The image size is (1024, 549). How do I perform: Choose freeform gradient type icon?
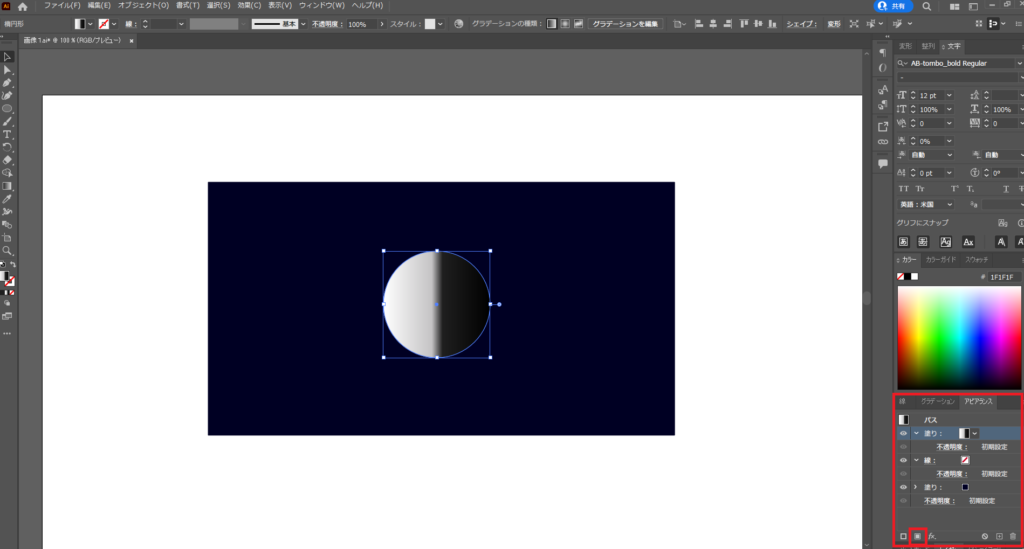579,24
